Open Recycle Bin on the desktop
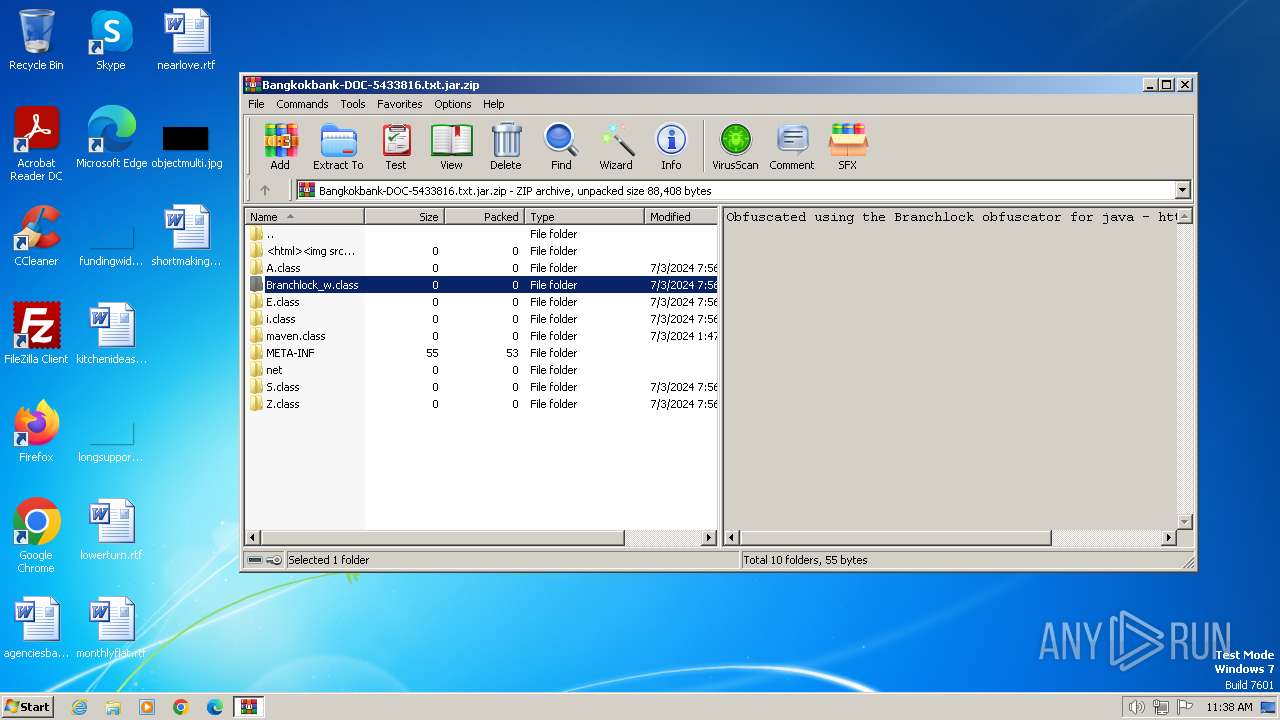This screenshot has height=720, width=1280. 36,40
